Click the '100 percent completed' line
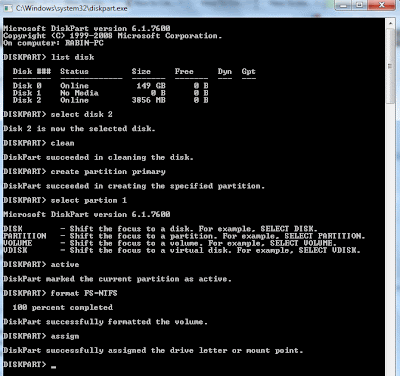 [63, 308]
